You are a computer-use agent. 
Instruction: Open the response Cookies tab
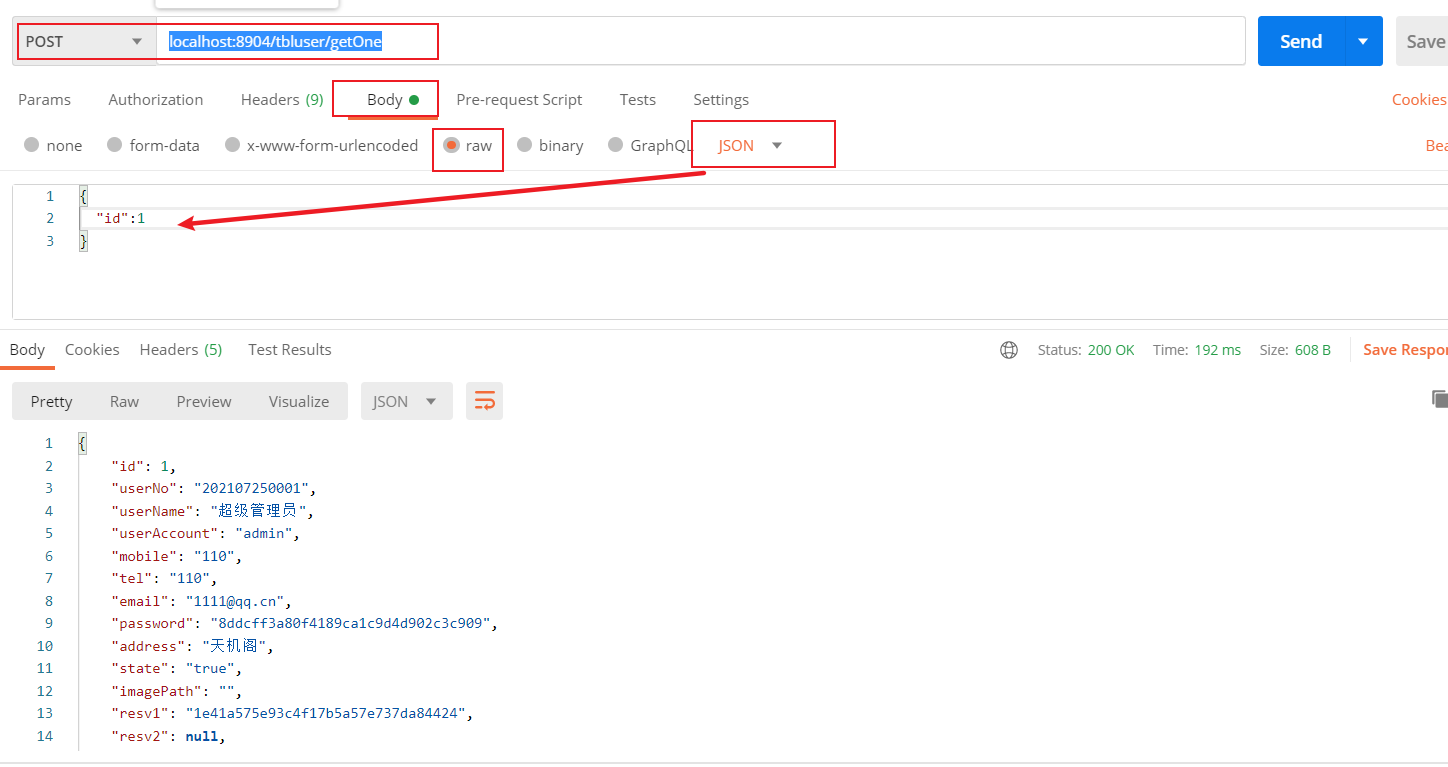[92, 349]
